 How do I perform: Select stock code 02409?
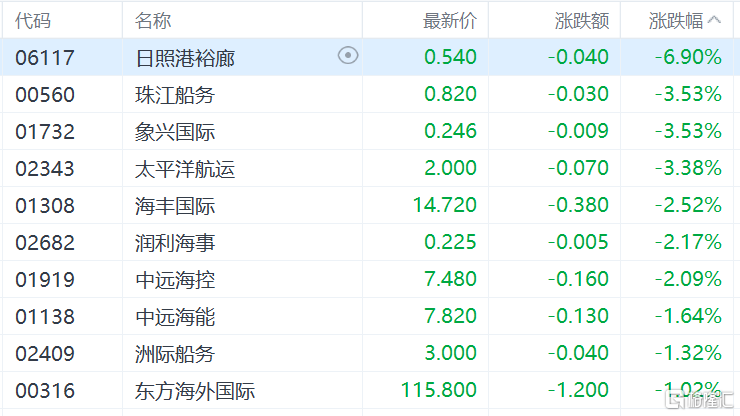[x=45, y=353]
